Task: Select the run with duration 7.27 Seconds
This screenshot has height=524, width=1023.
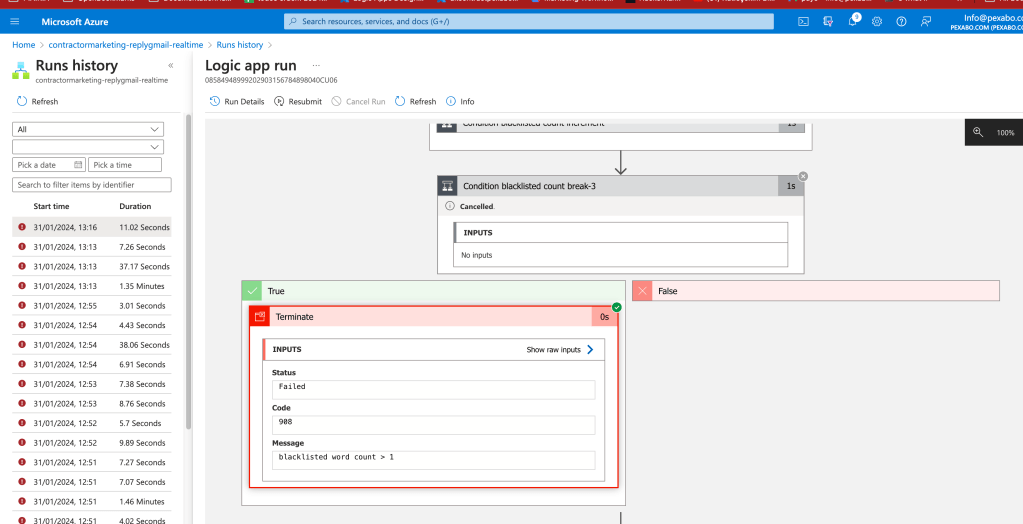Action: click(92, 462)
